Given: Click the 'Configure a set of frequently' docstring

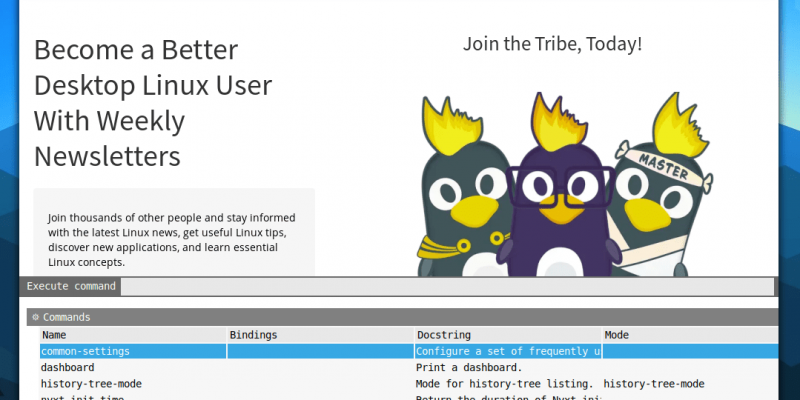Looking at the screenshot, I should (x=508, y=351).
